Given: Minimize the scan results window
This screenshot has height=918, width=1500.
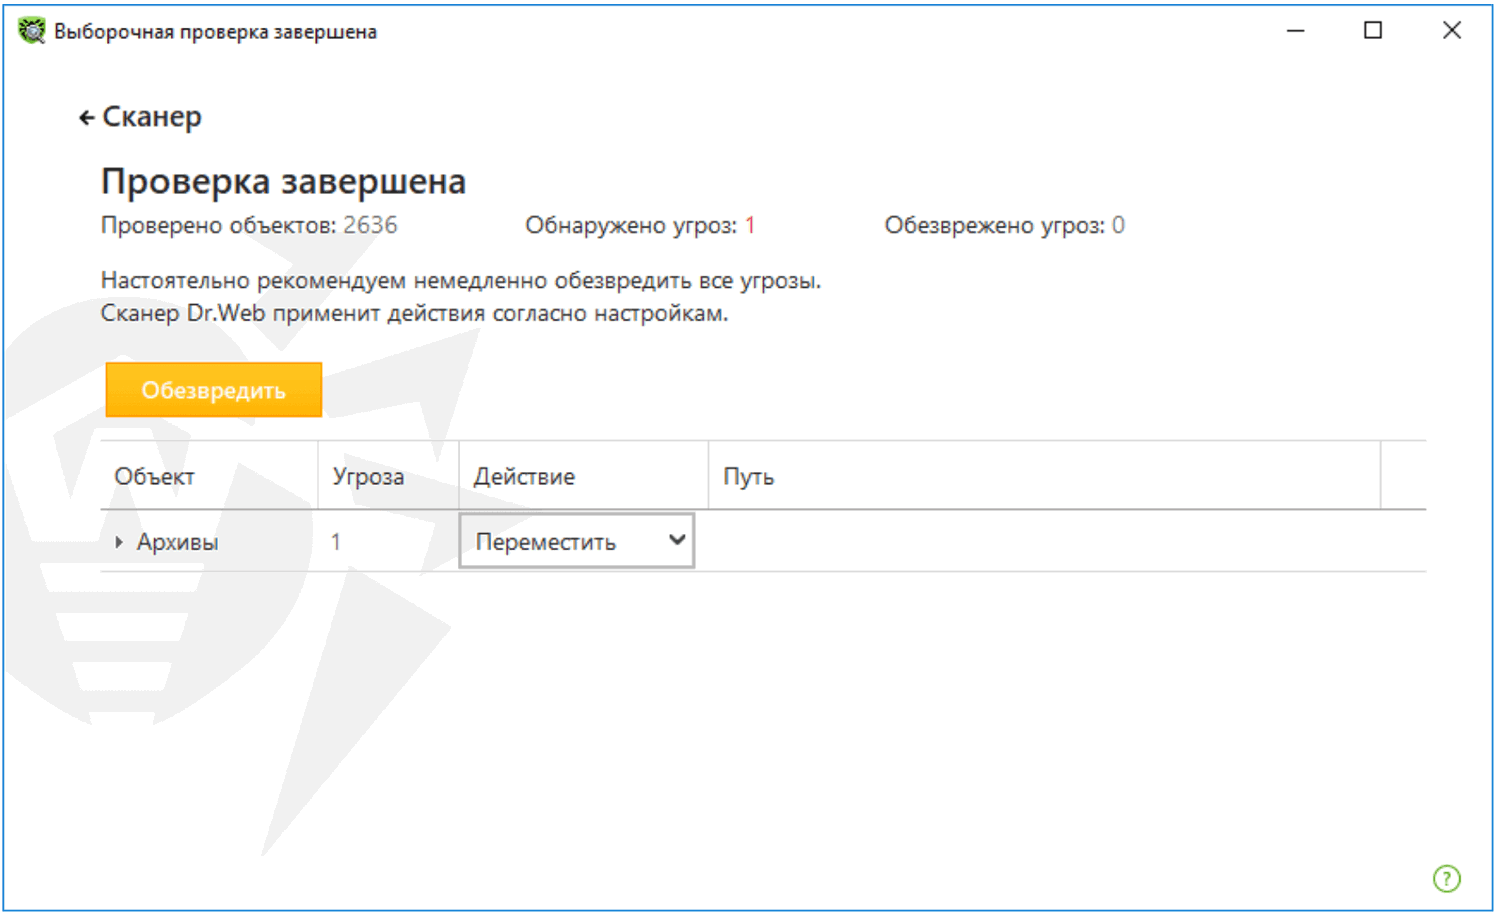Looking at the screenshot, I should 1295,31.
